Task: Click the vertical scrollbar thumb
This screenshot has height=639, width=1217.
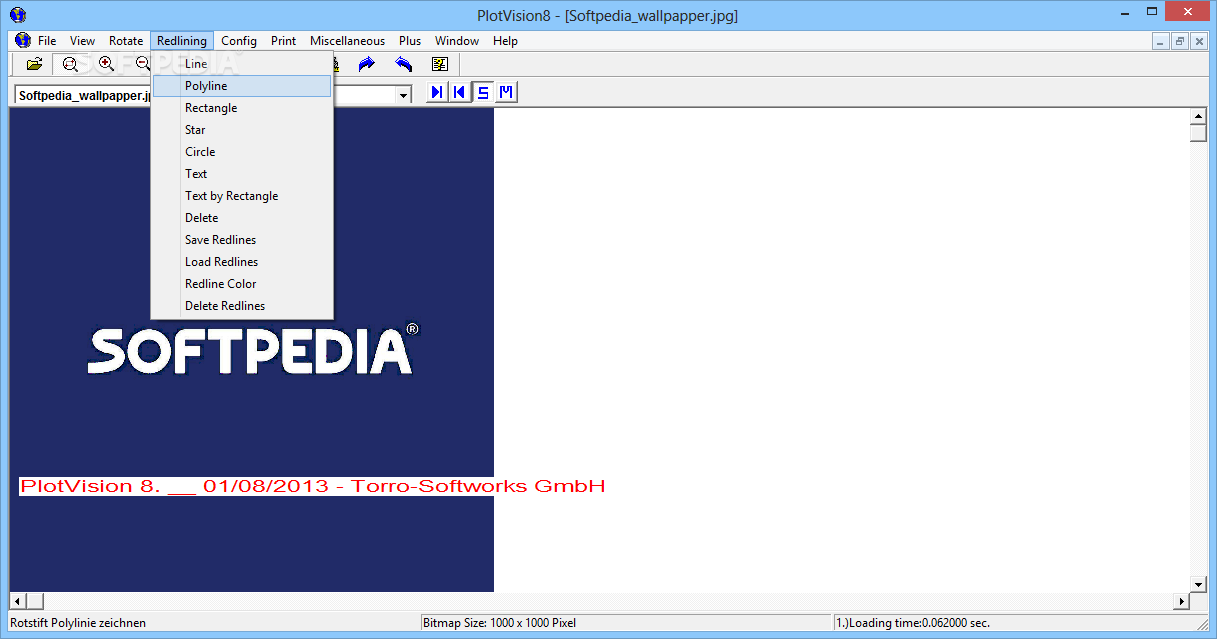Action: pos(1199,134)
